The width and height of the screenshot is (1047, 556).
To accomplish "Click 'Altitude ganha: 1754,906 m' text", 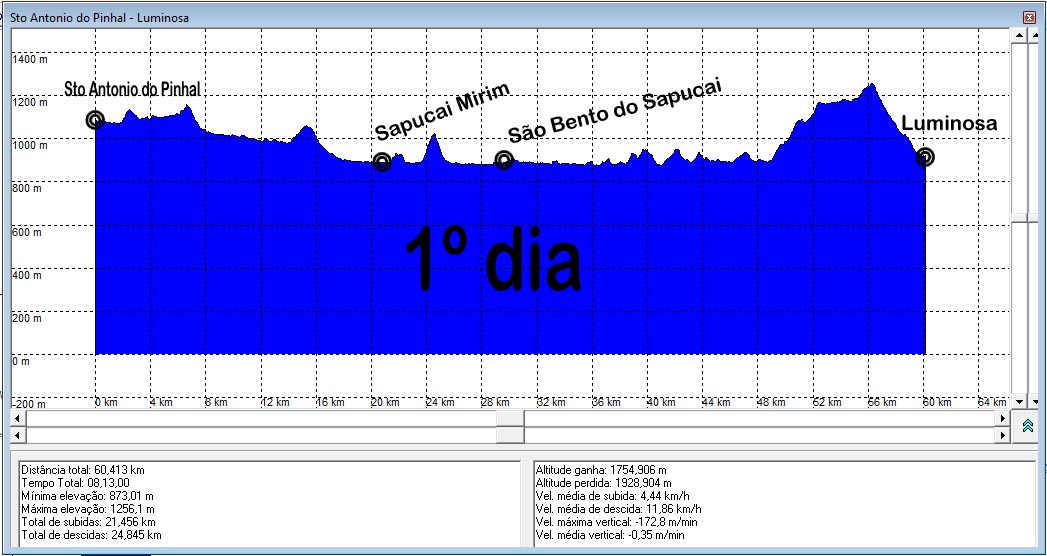I will (x=601, y=470).
